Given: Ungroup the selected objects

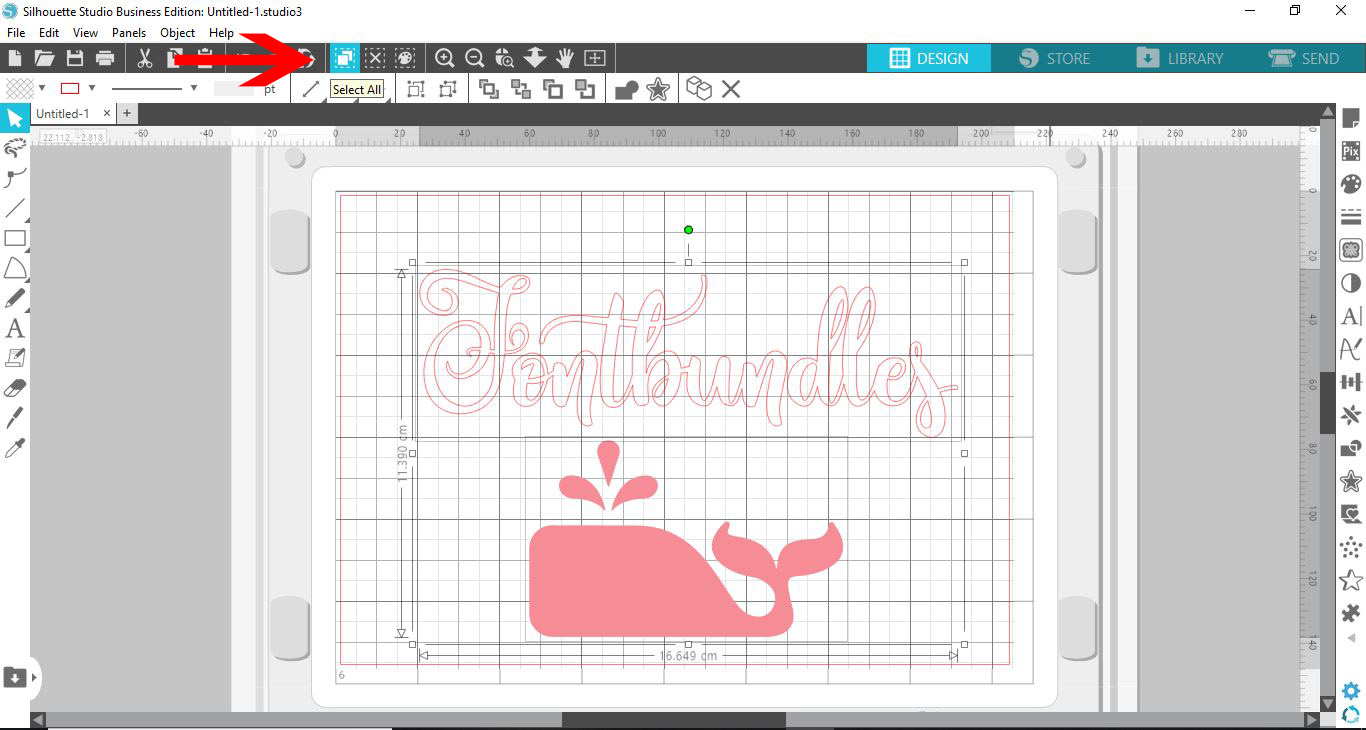Looking at the screenshot, I should point(447,89).
